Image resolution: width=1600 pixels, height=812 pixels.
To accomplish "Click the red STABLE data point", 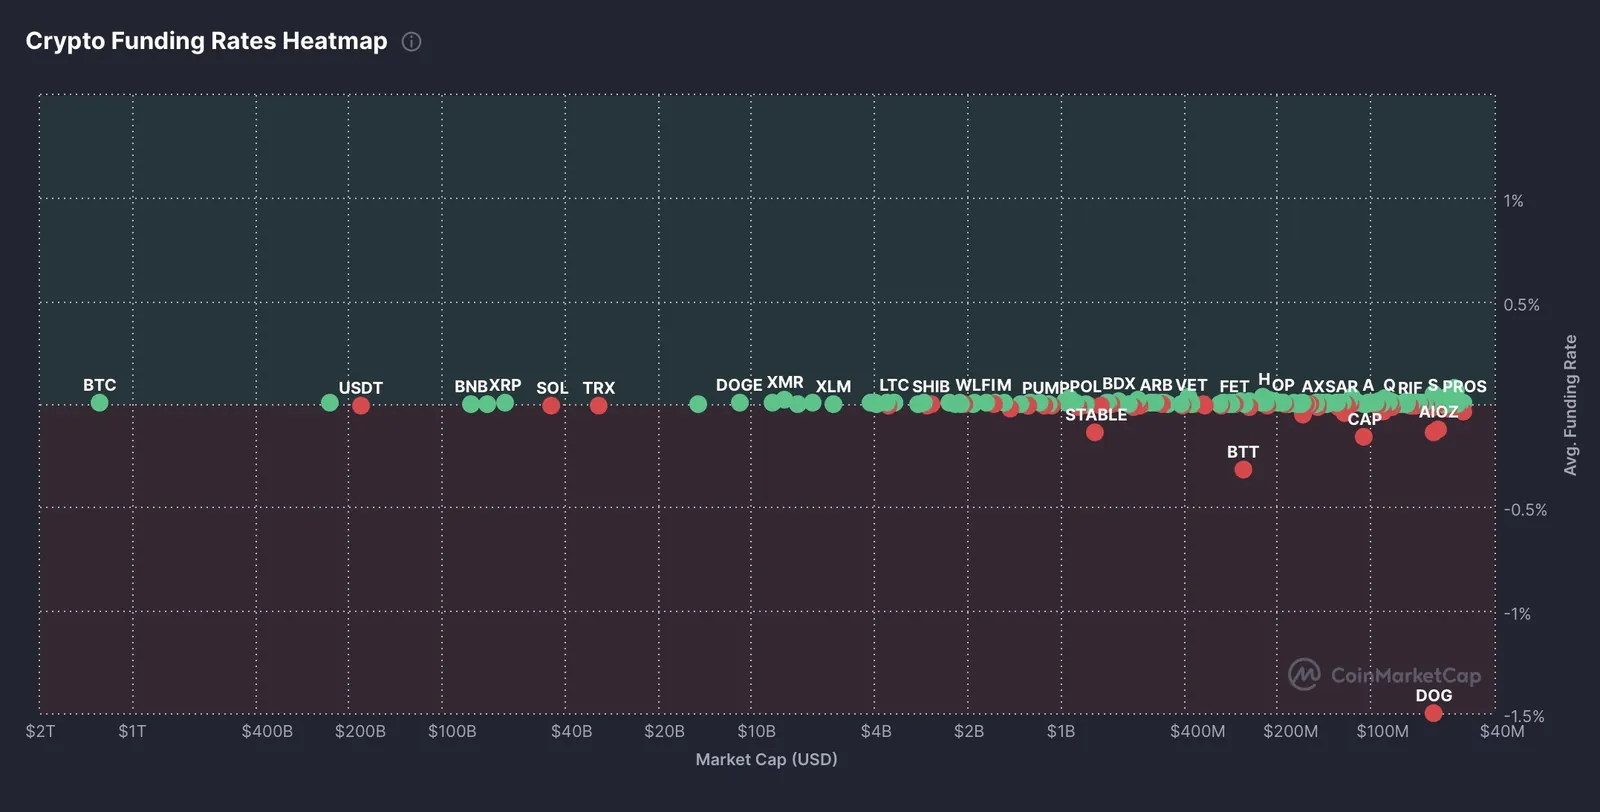I will tap(1095, 433).
